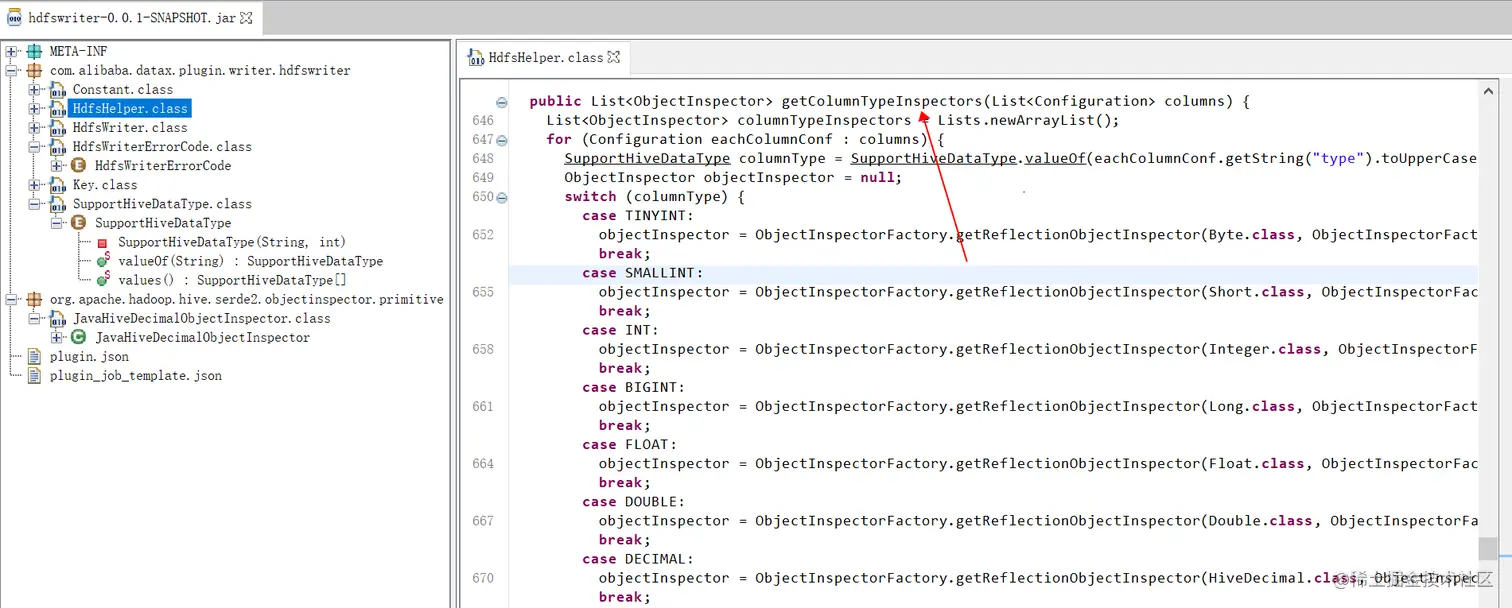
Task: Follow SupportHiveDataType link before .valueOf
Action: pyautogui.click(x=934, y=158)
